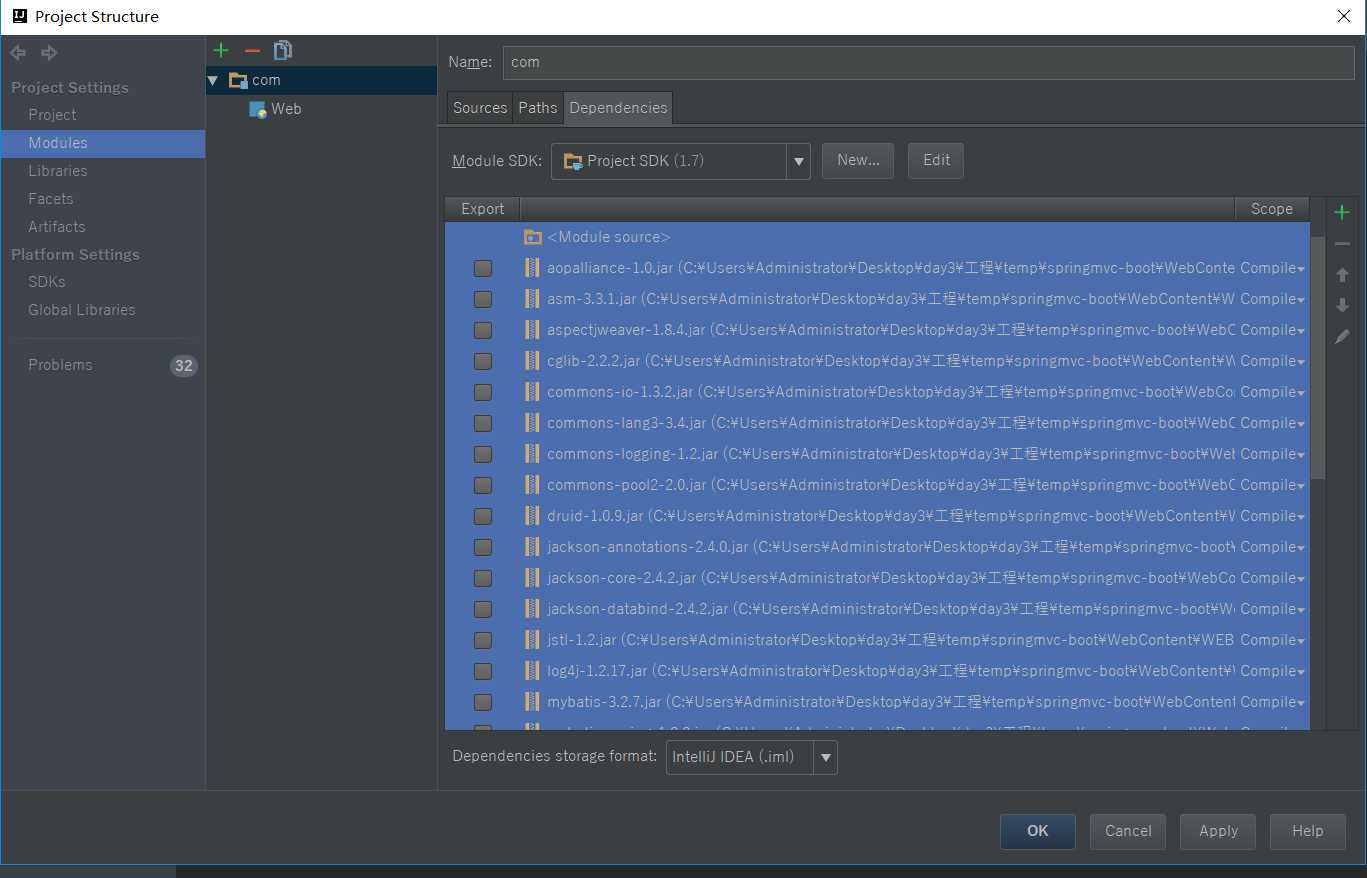Click jar icon of jstl-1.2.jar

(533, 640)
